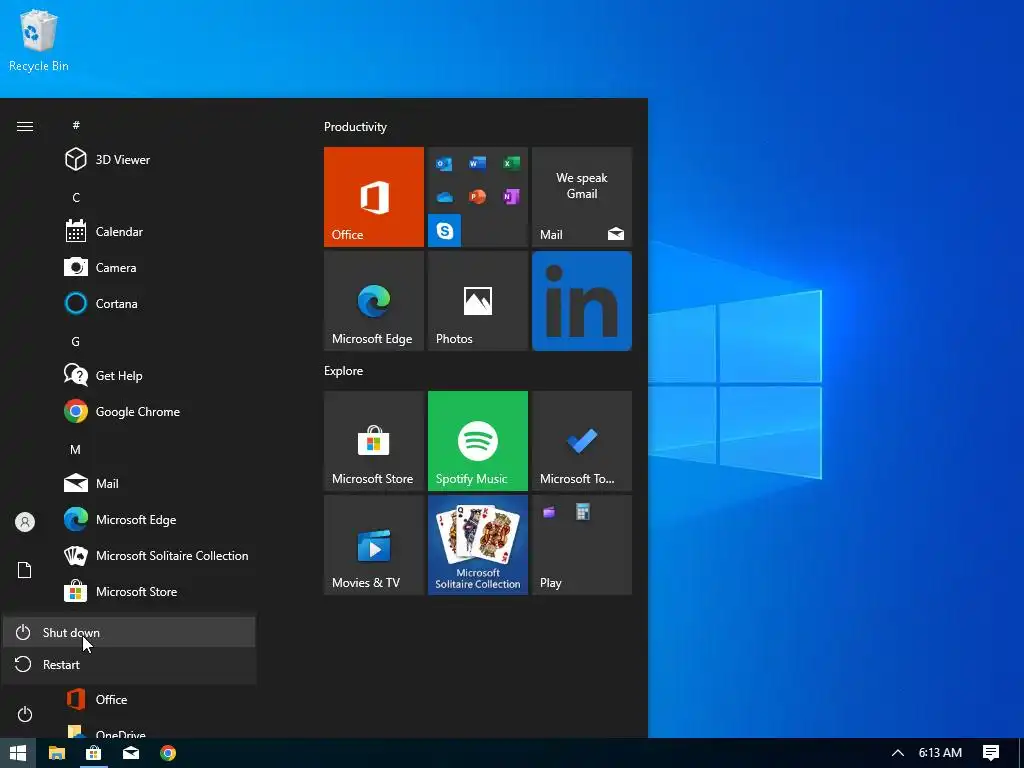
Task: Expand the Start menu hamburger button
Action: (x=25, y=126)
